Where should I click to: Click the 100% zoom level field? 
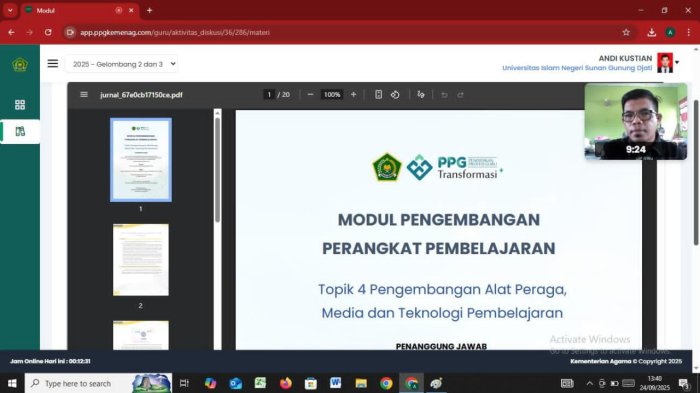[332, 94]
